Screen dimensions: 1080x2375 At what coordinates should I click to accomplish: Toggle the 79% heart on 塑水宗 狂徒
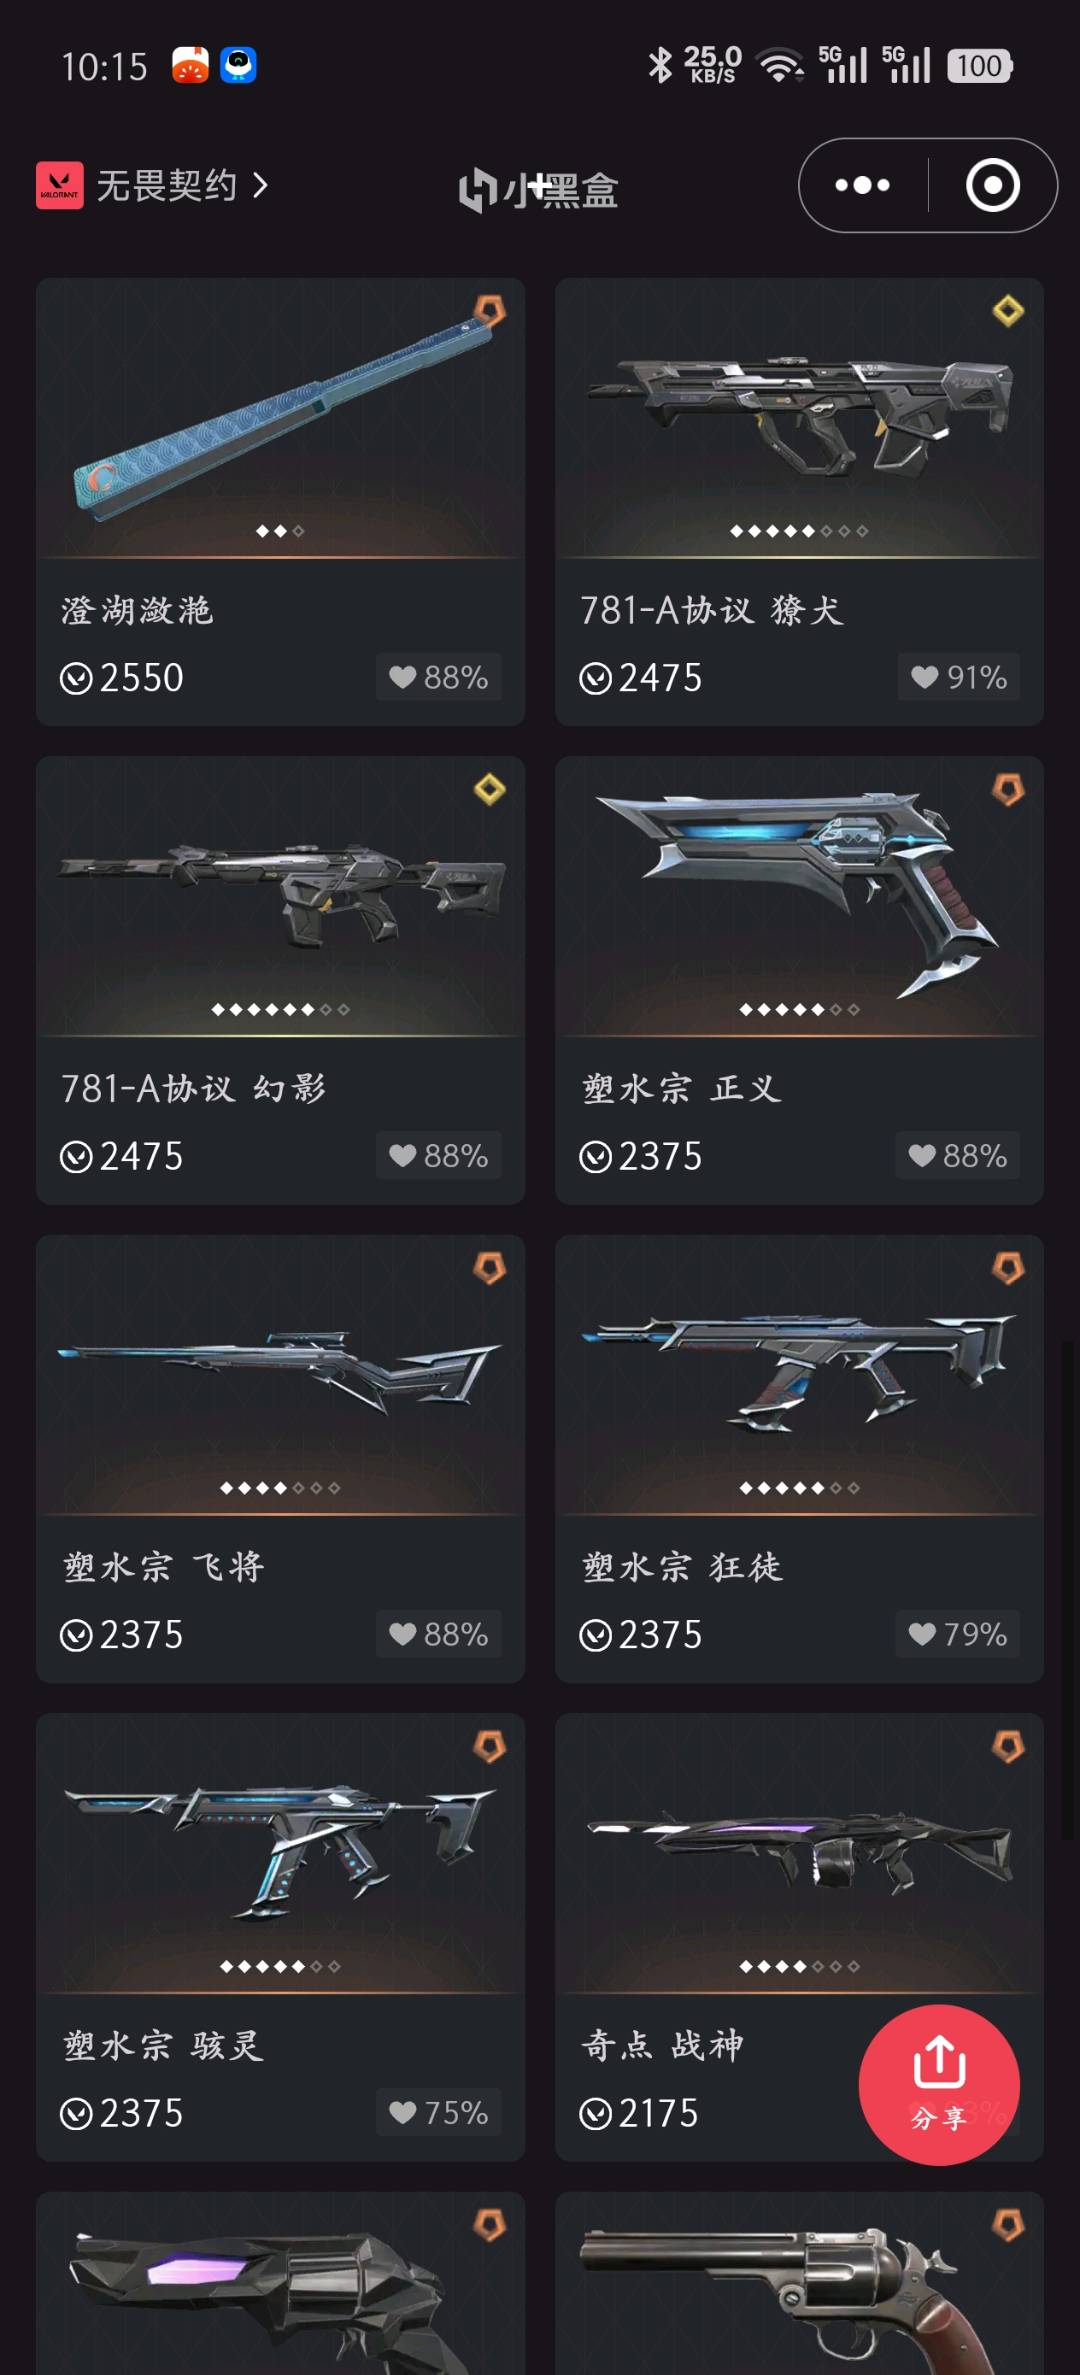(958, 1634)
